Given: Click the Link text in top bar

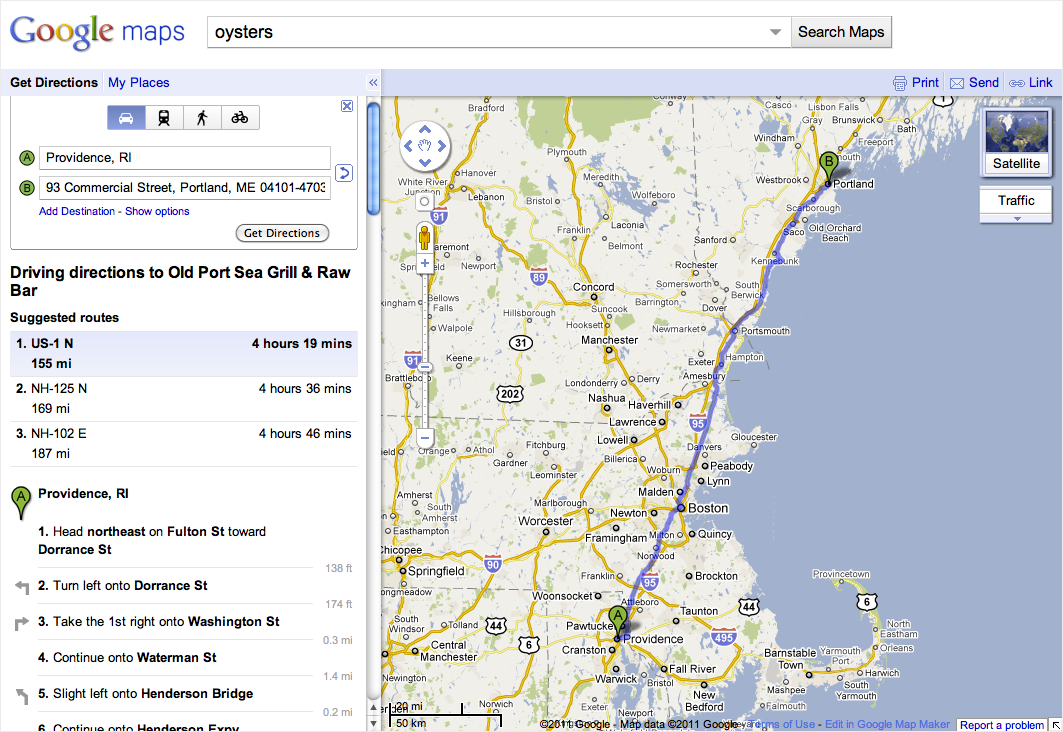Looking at the screenshot, I should click(1041, 83).
